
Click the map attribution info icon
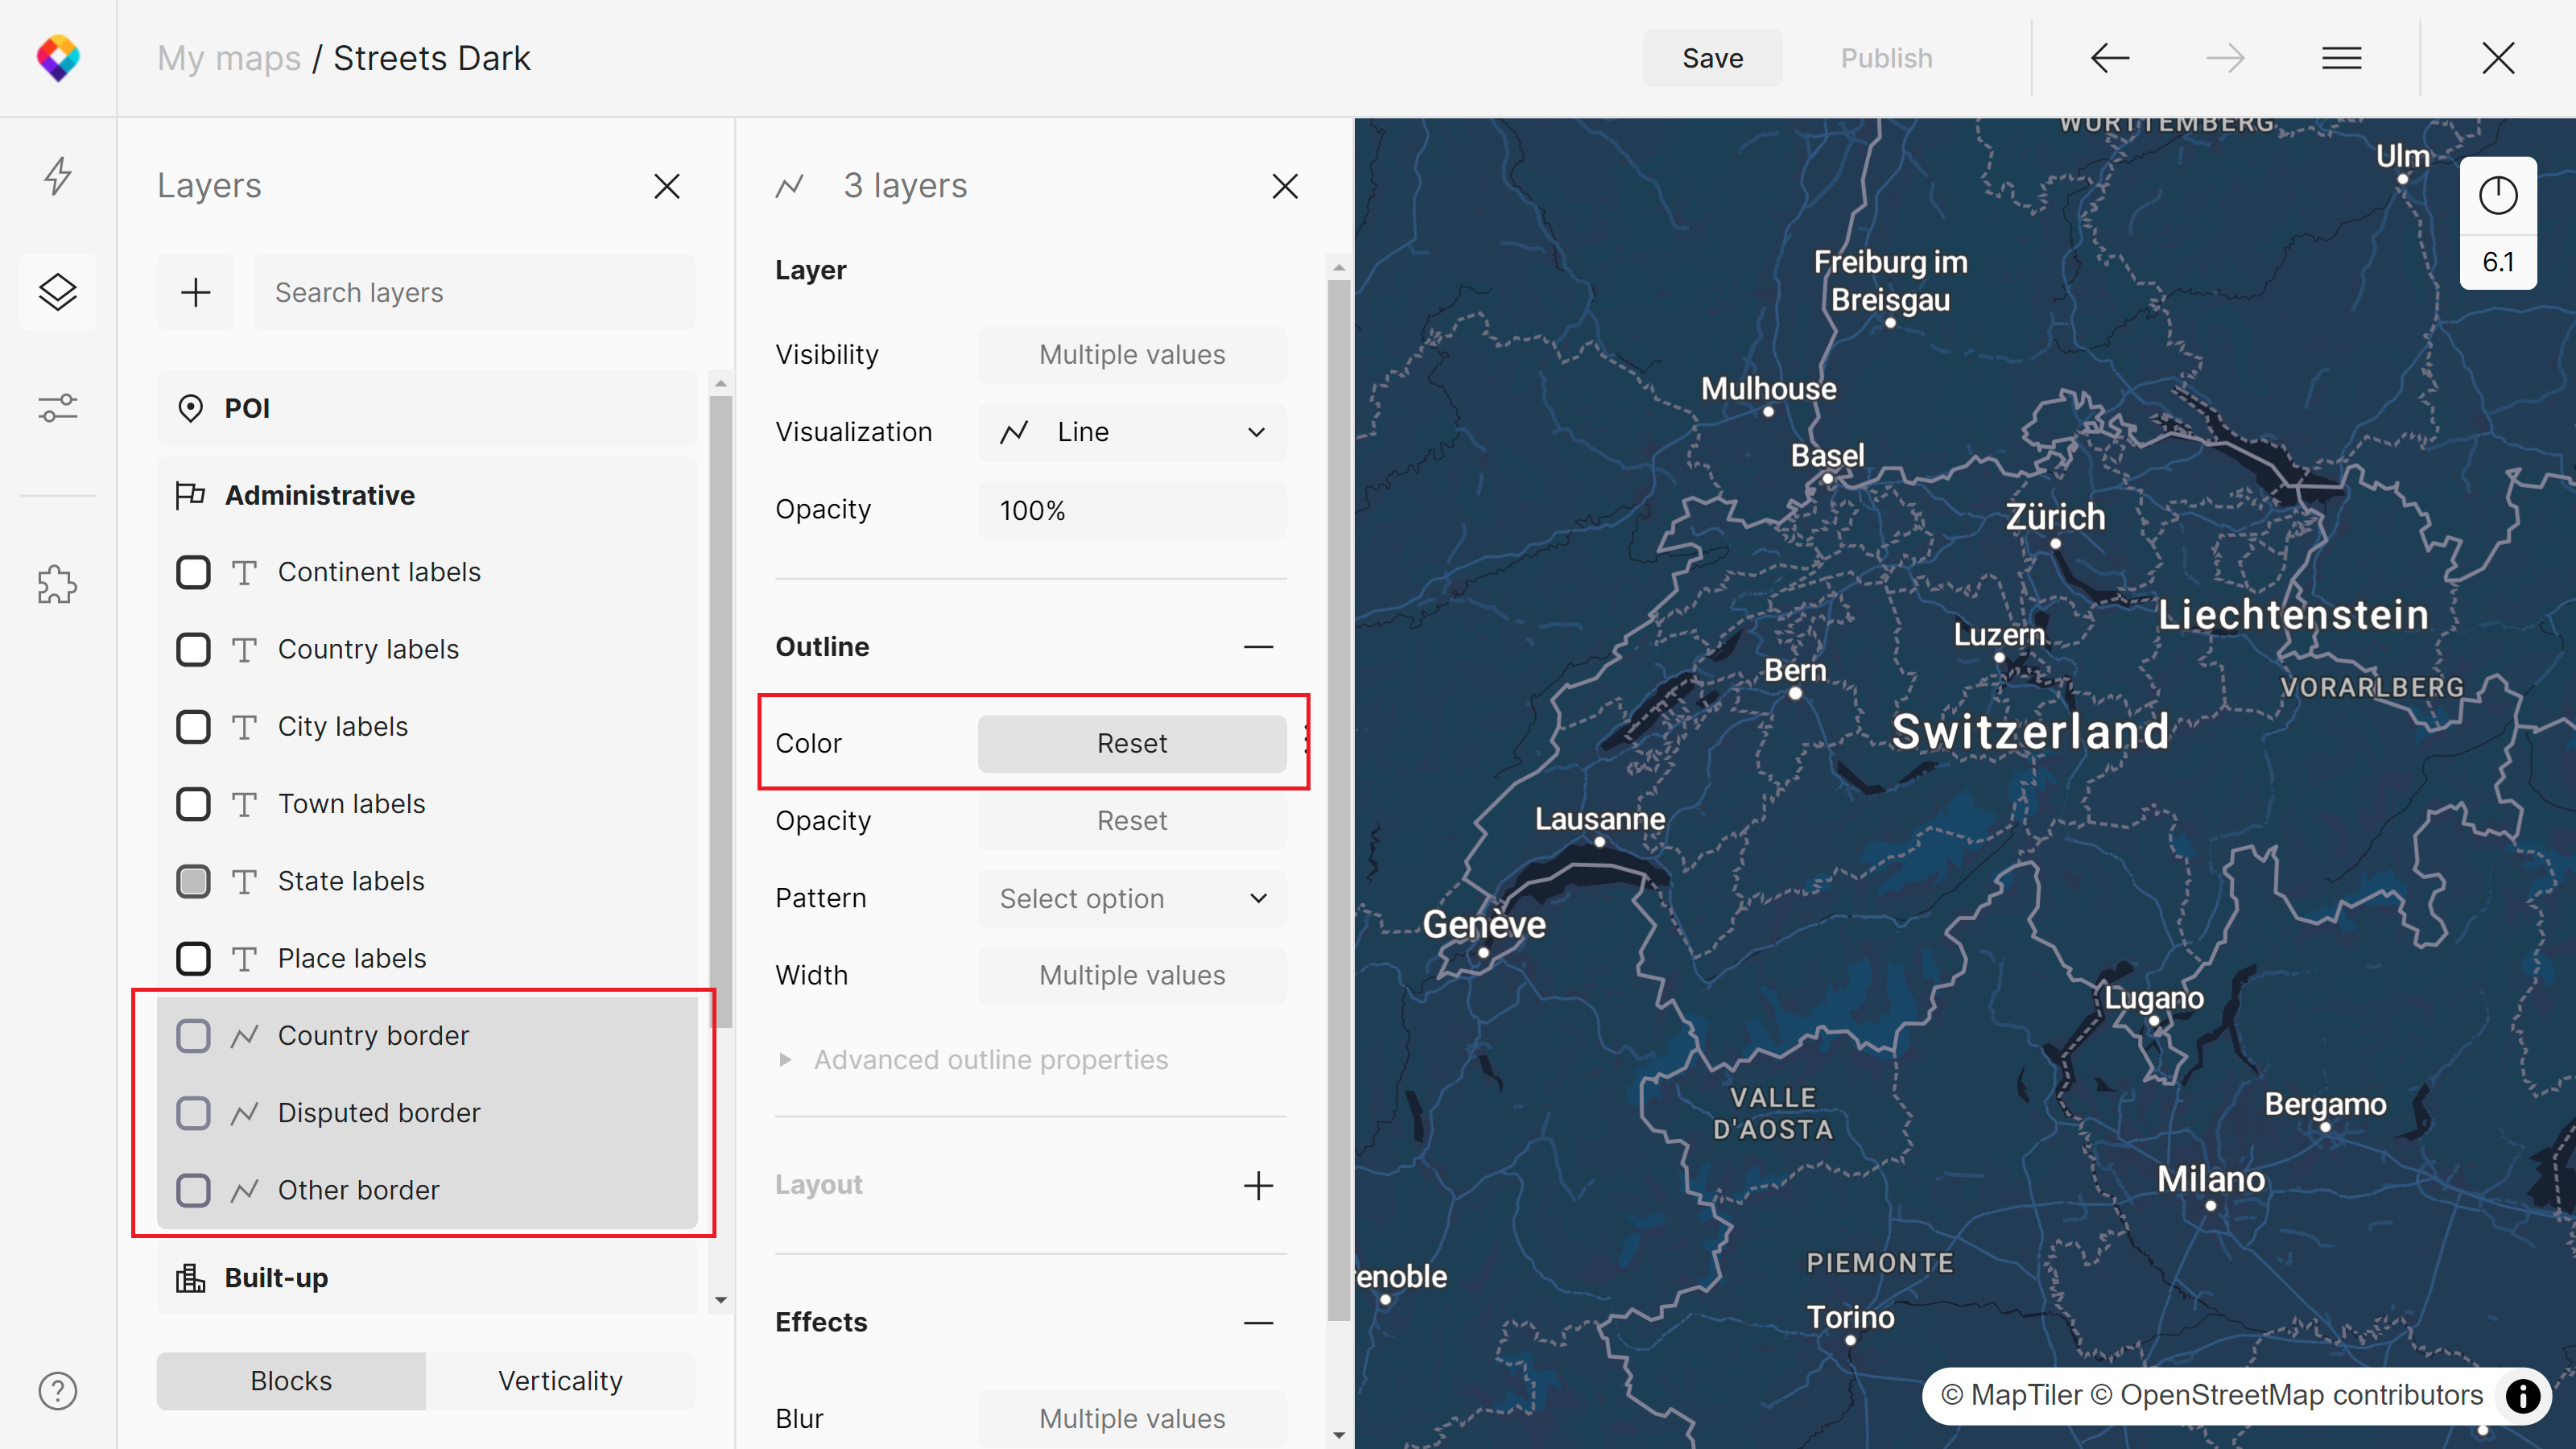(x=2522, y=1395)
